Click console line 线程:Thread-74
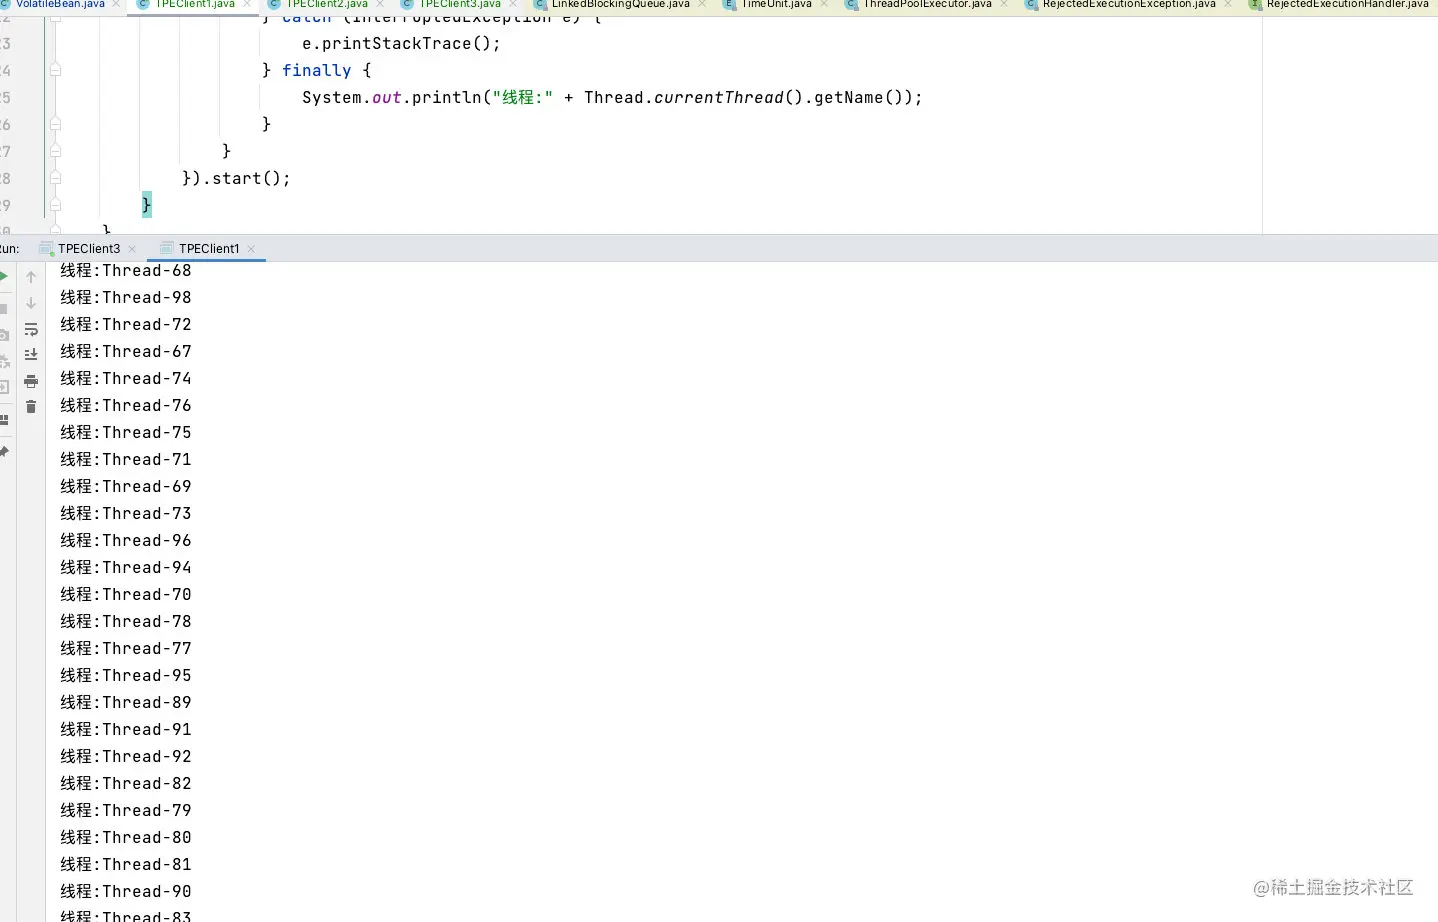The image size is (1438, 922). coord(126,378)
